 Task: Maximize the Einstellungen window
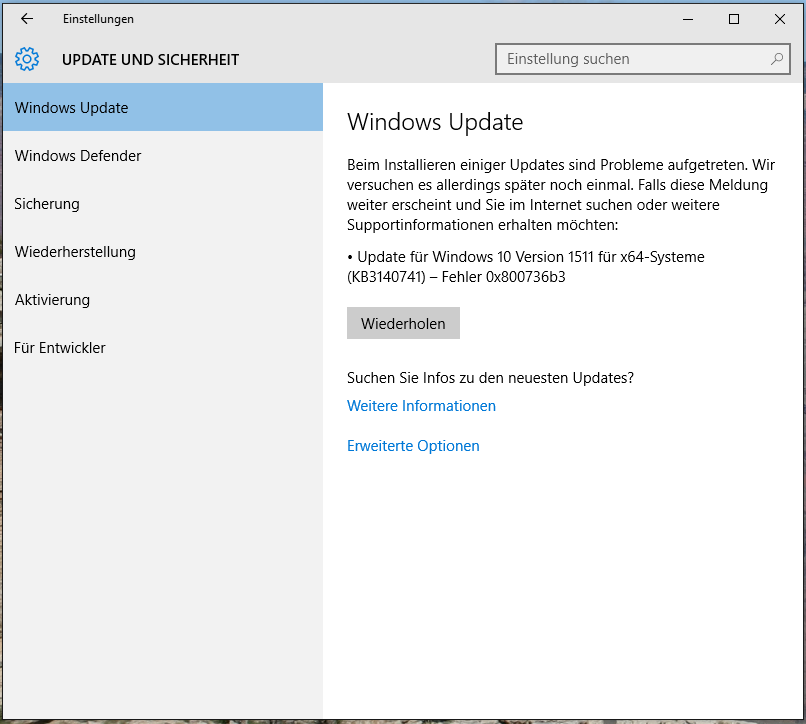(734, 19)
